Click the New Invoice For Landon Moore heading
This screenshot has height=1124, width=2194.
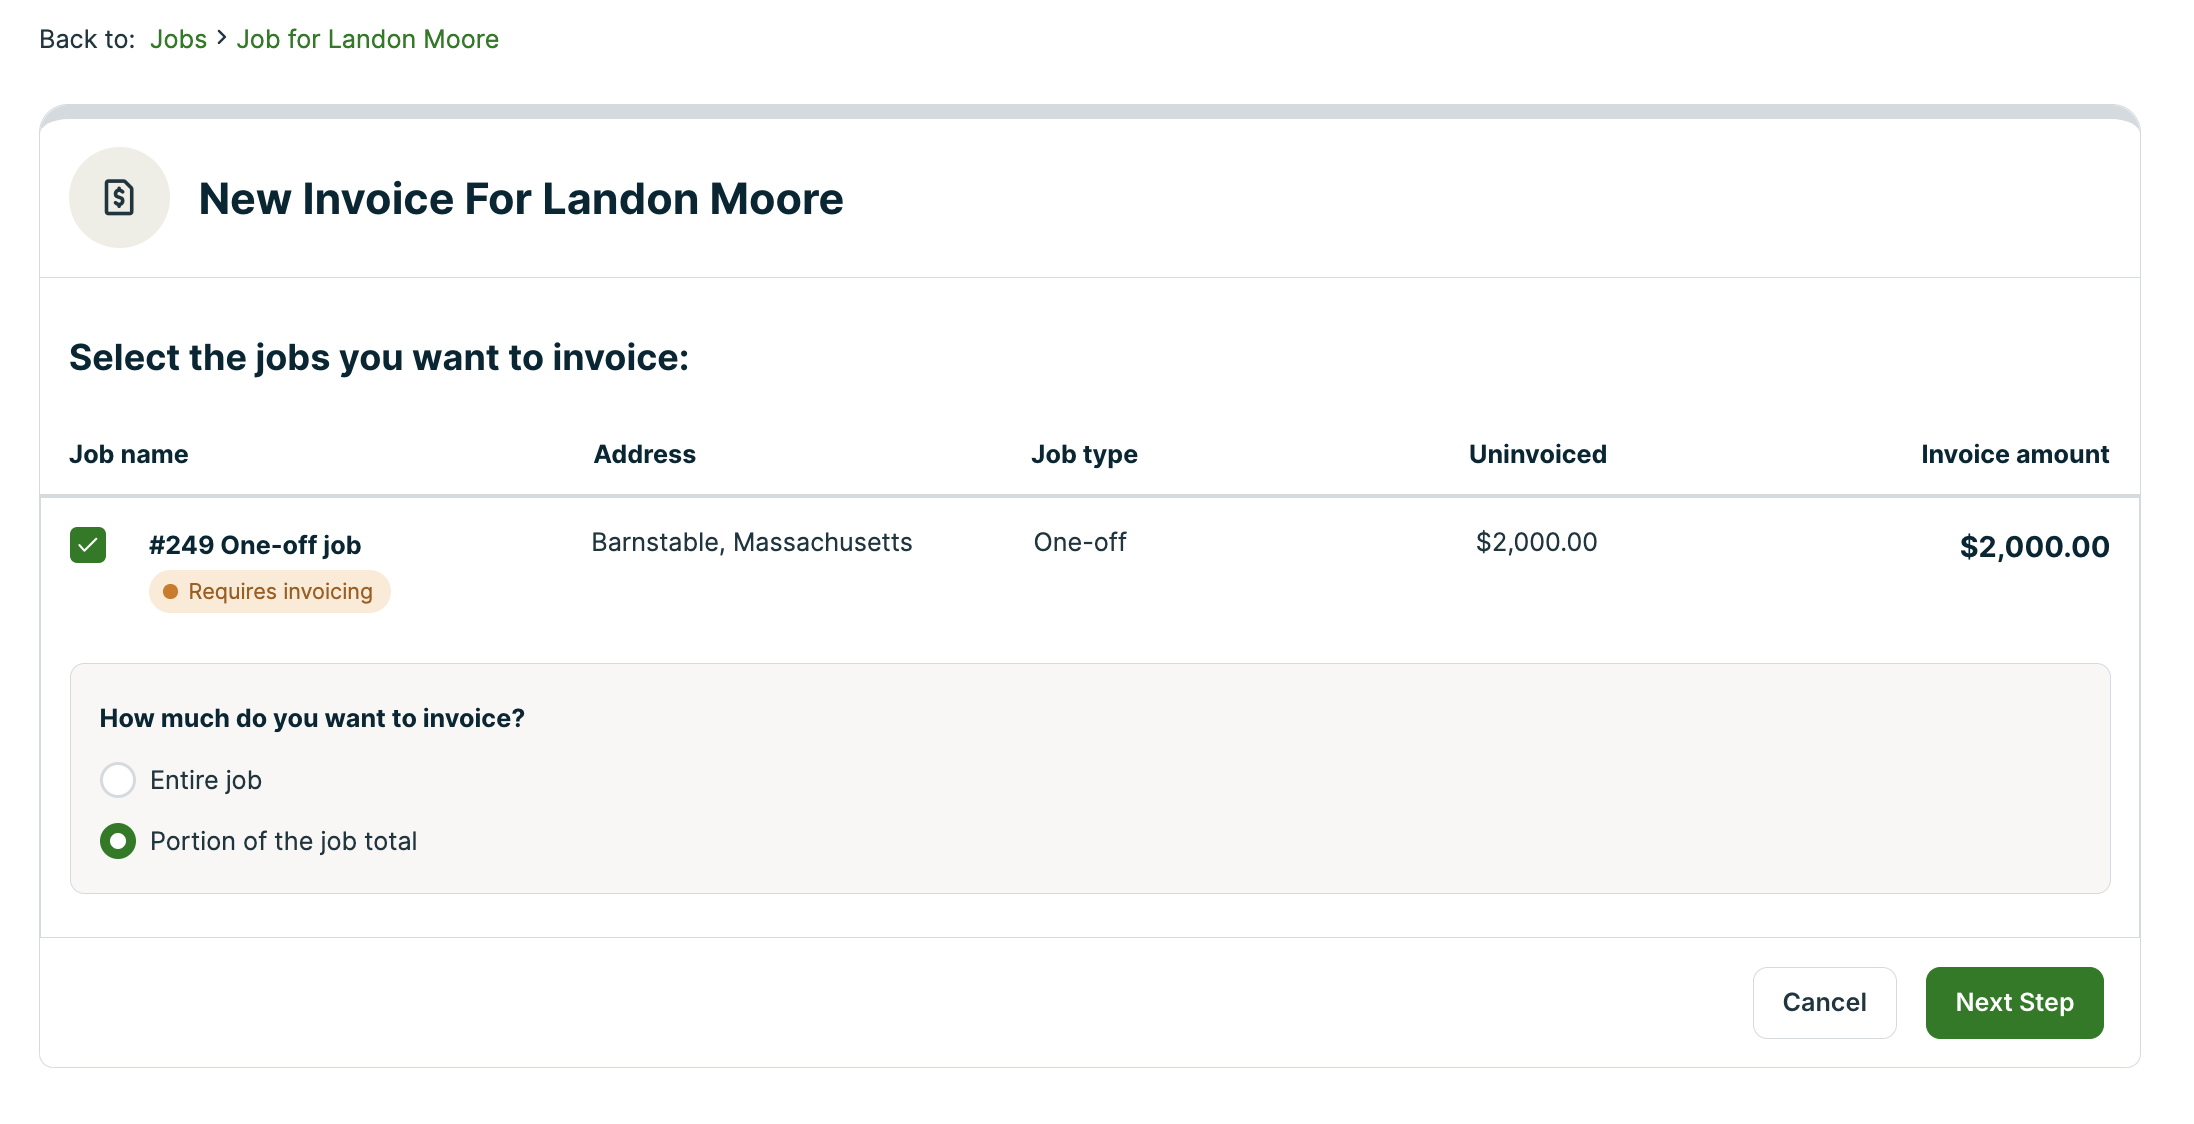(x=520, y=199)
